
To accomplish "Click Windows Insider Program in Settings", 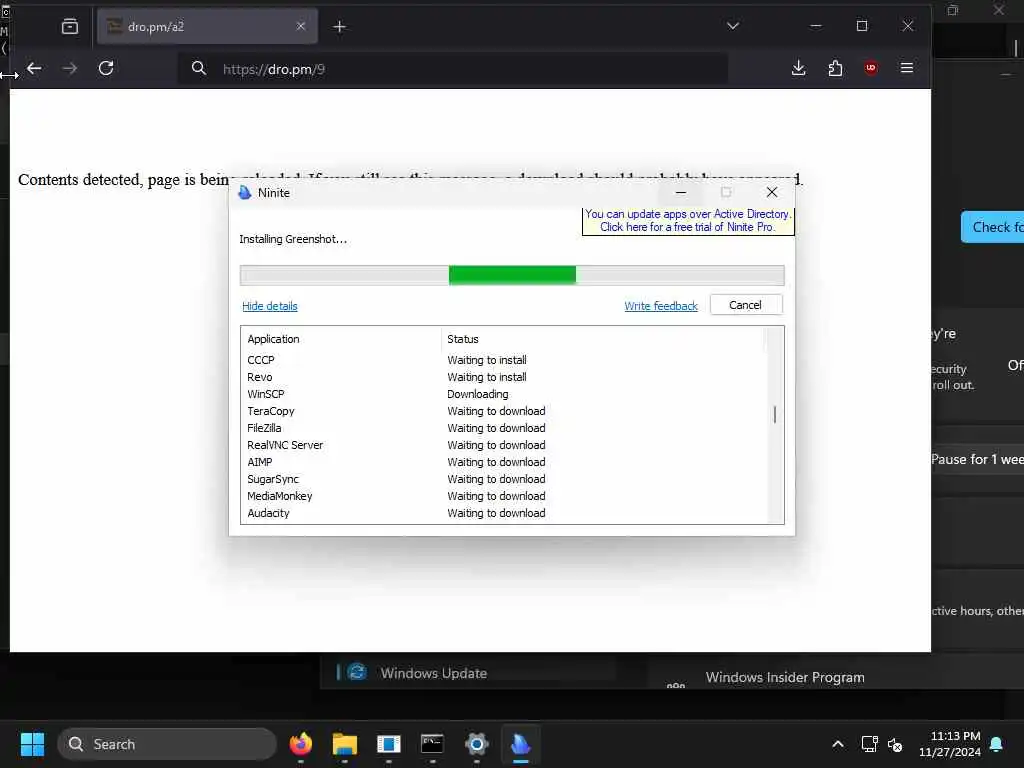I will tap(785, 677).
